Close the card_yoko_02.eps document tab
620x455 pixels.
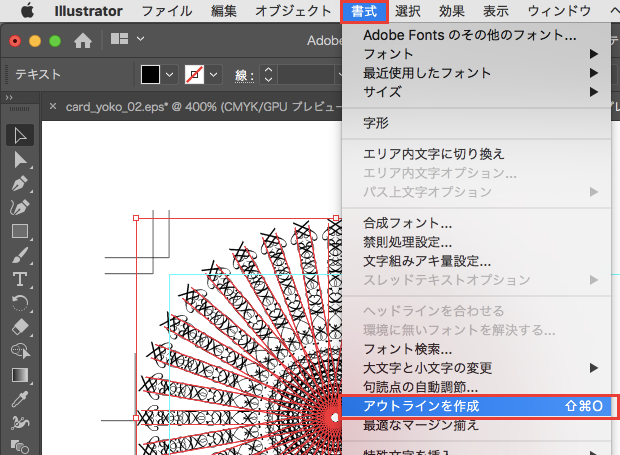53,107
